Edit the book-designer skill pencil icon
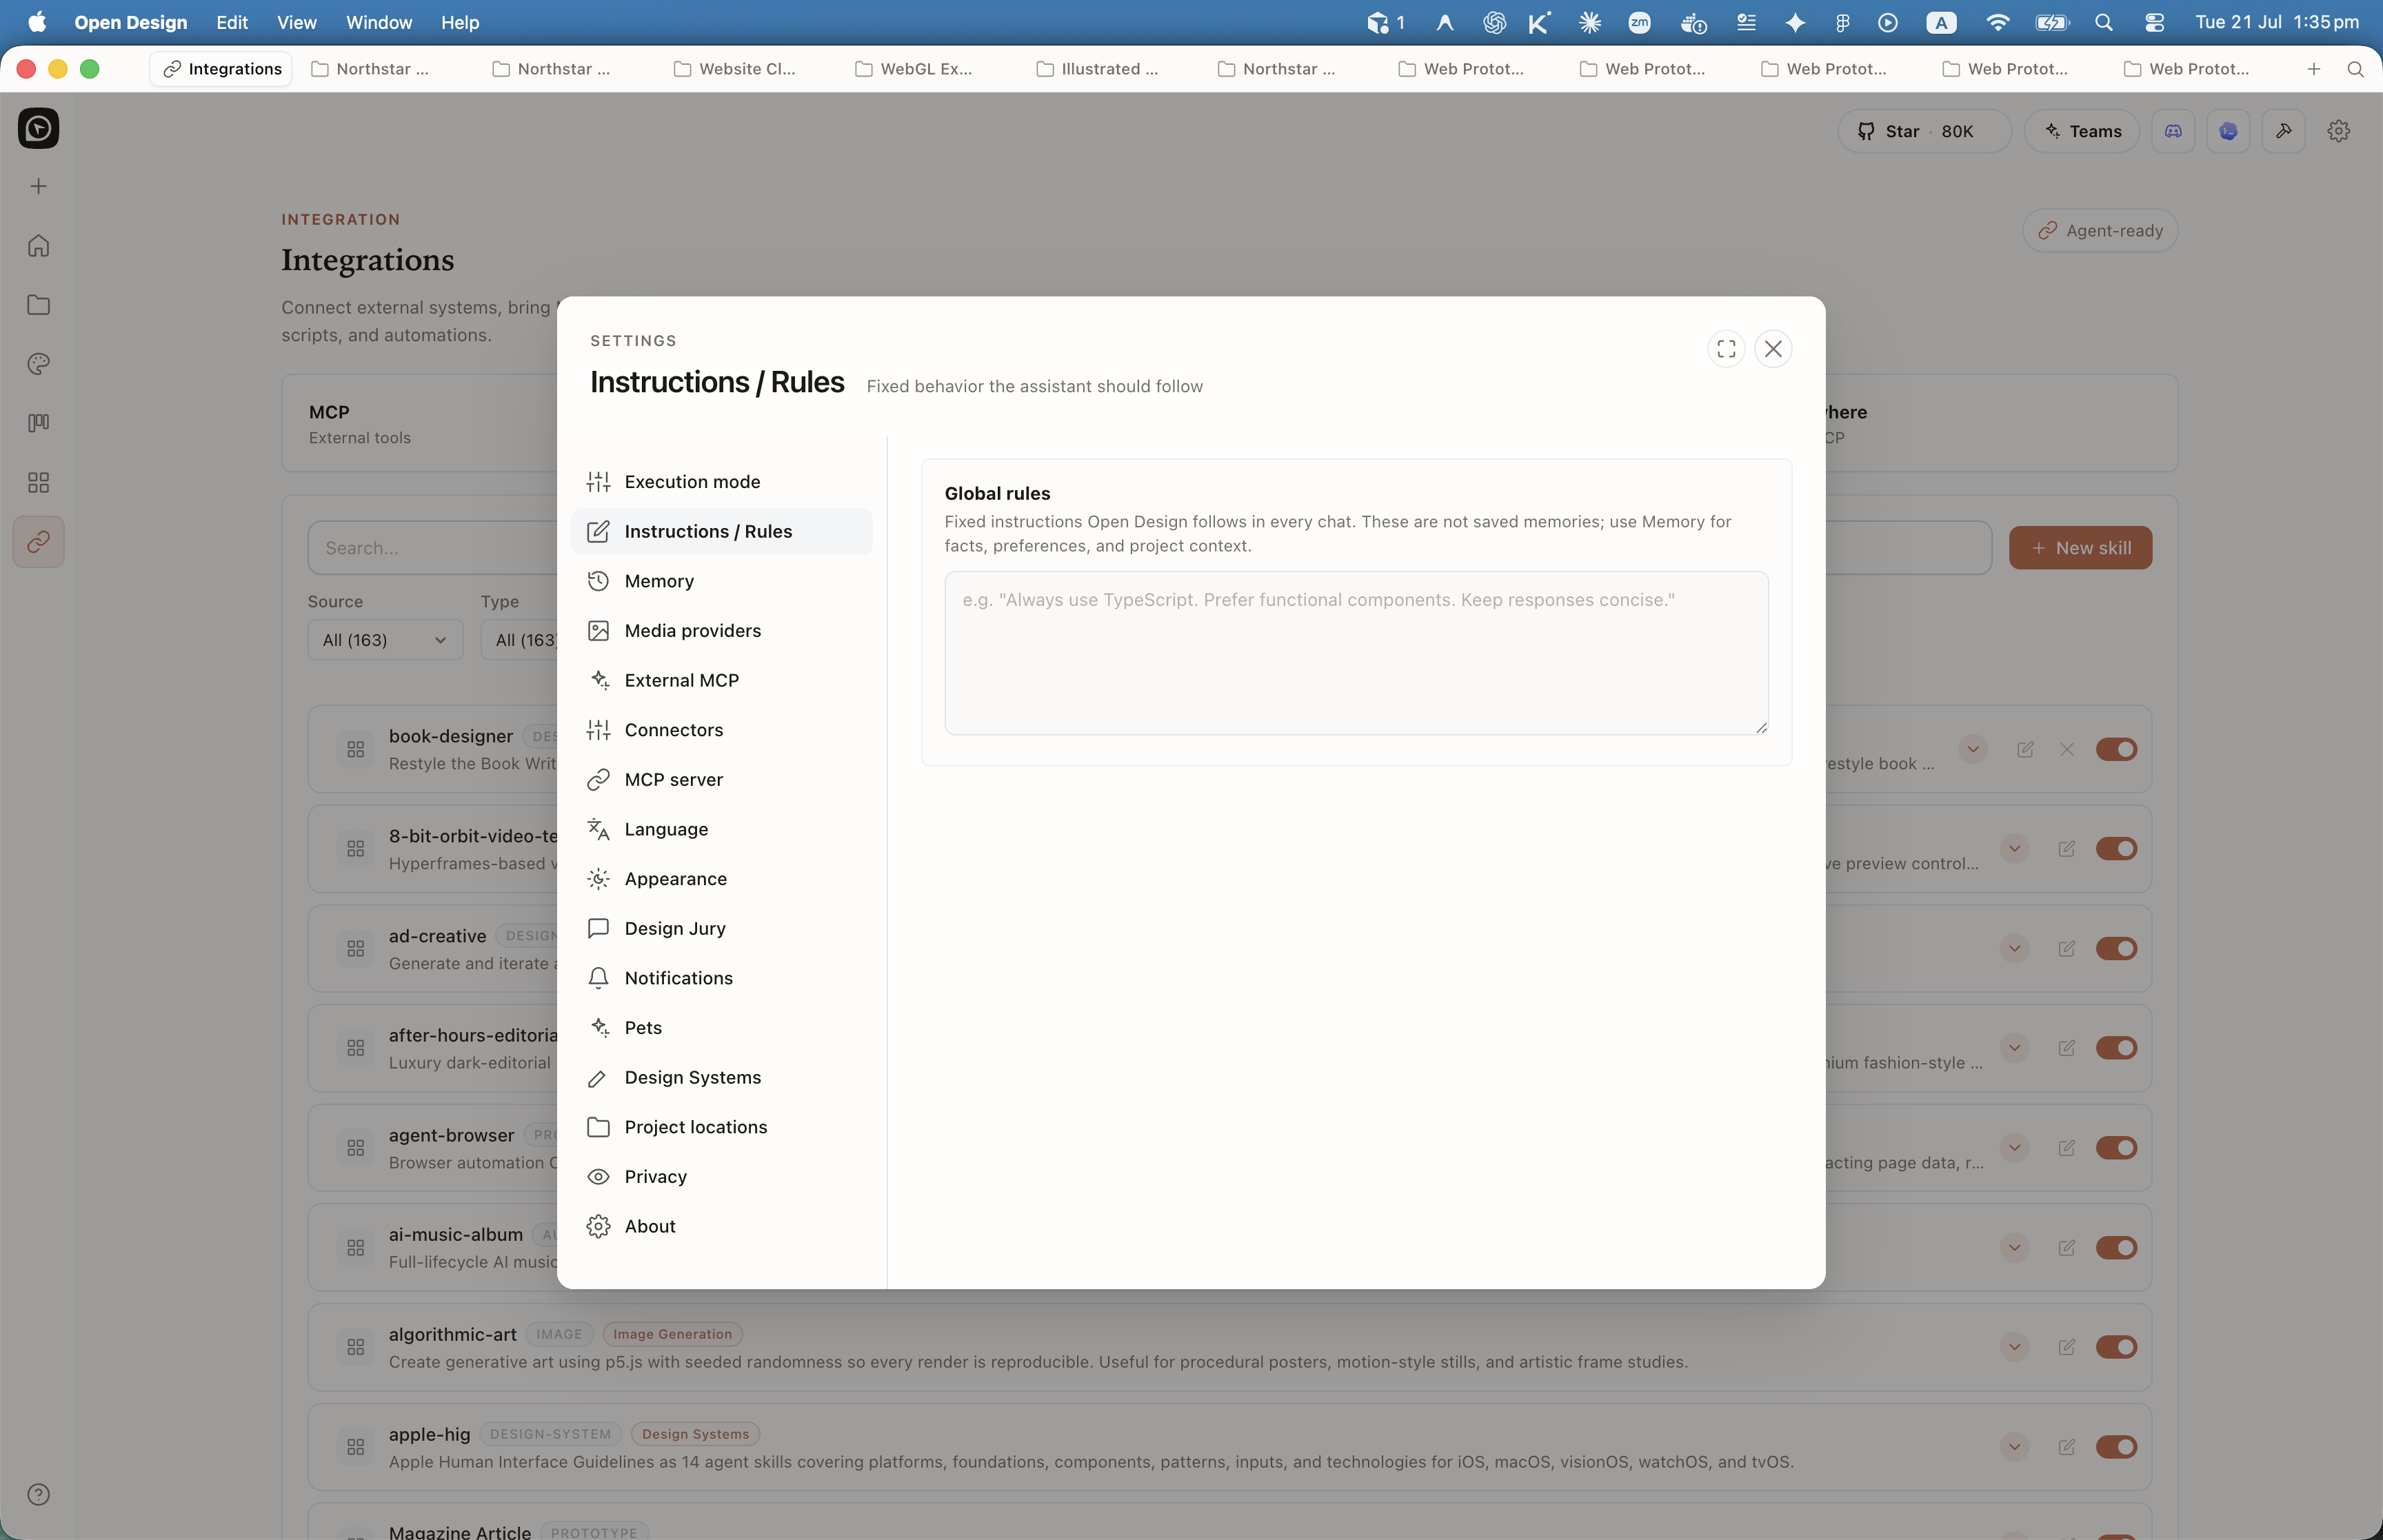 coord(2025,749)
